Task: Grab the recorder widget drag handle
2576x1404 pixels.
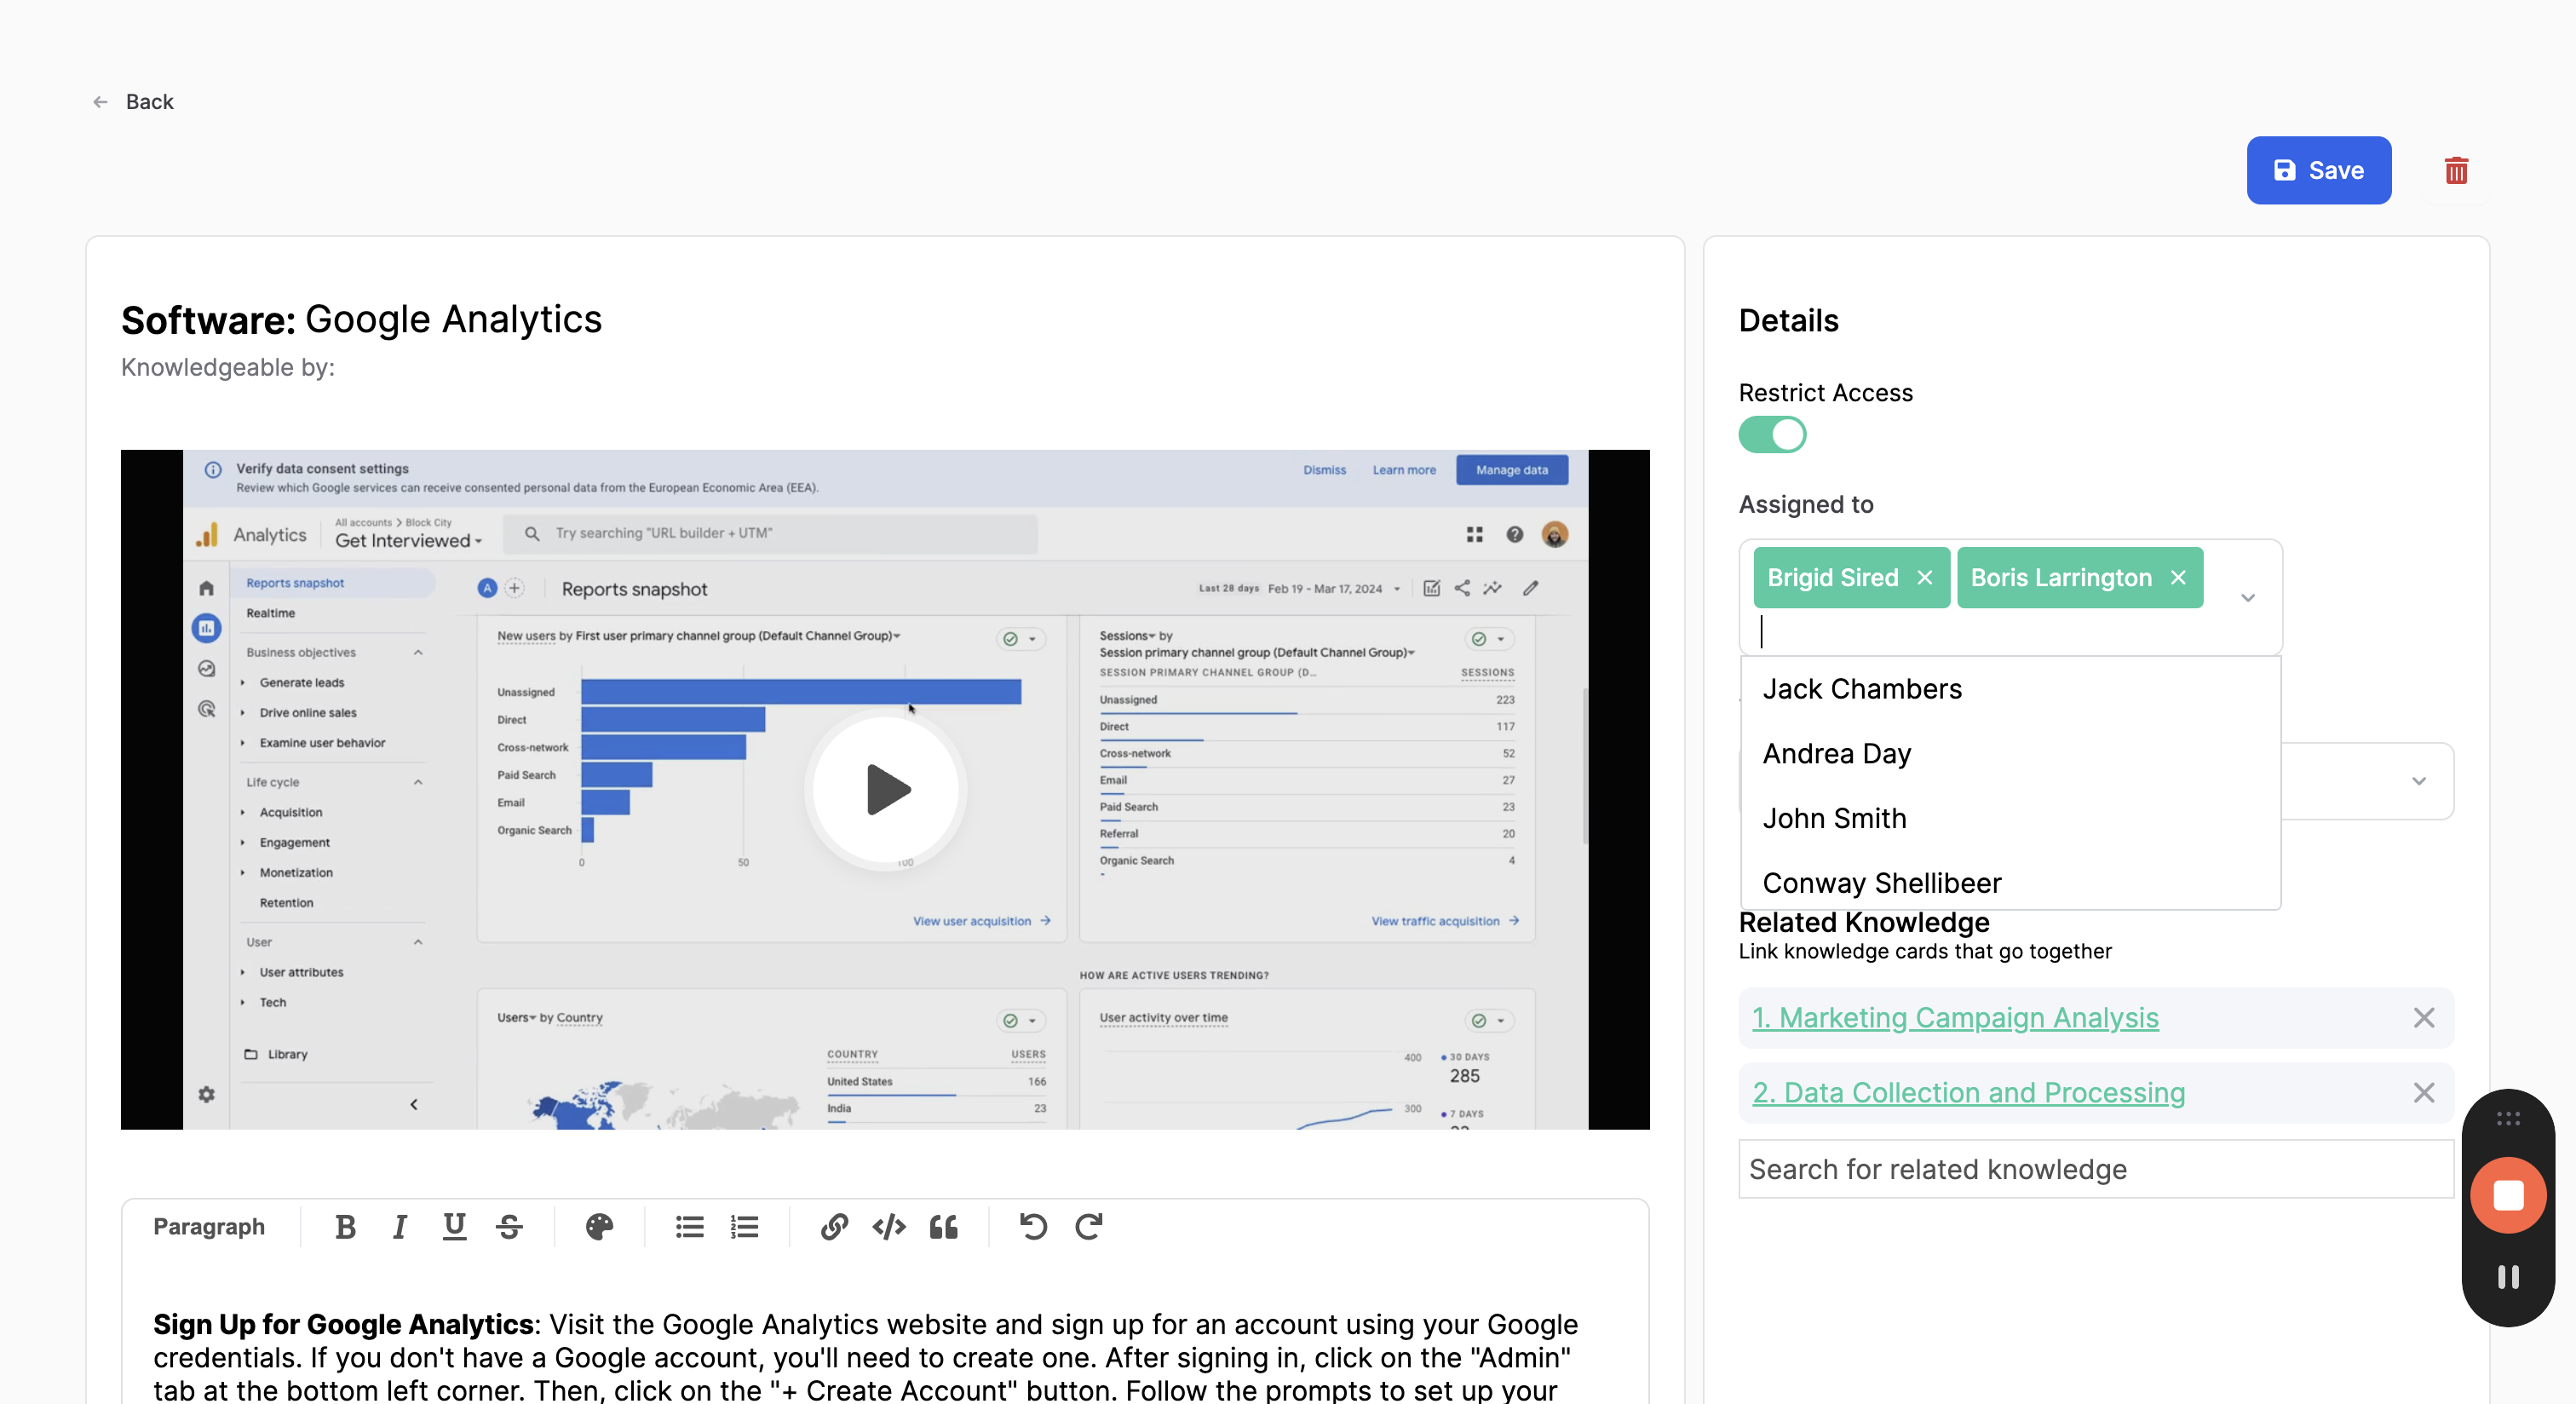Action: click(x=2507, y=1118)
